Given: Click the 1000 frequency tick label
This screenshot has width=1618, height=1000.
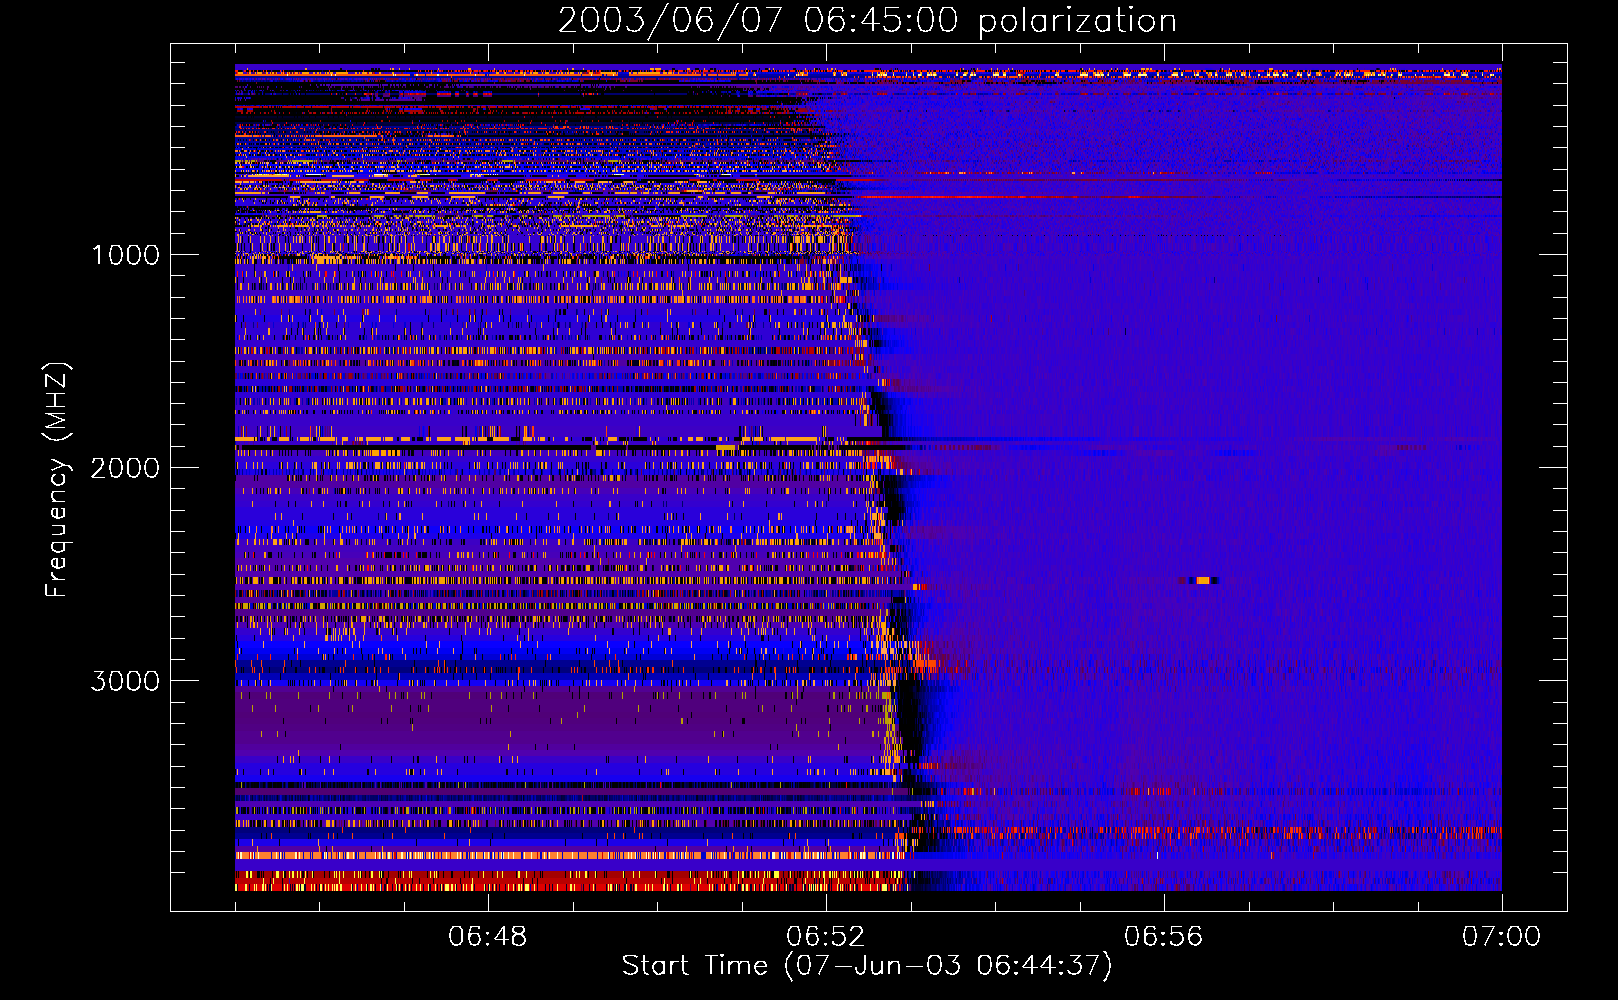Looking at the screenshot, I should [x=125, y=255].
